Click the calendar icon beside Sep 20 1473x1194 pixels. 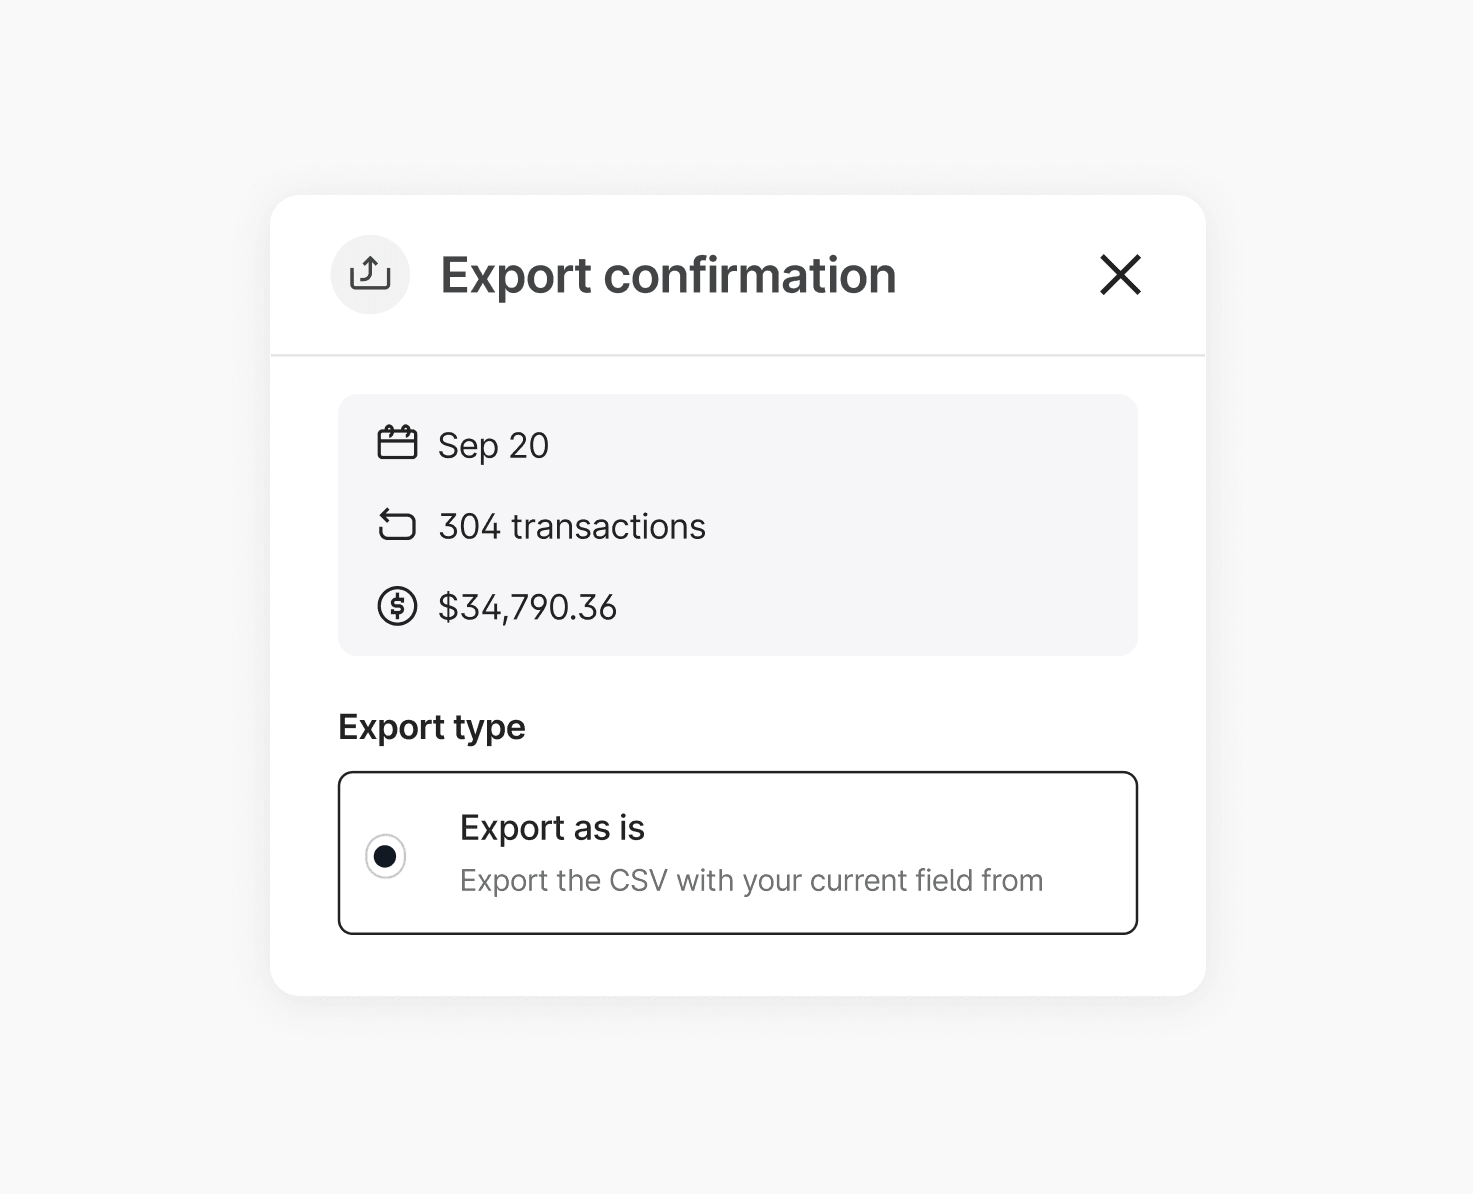click(397, 443)
